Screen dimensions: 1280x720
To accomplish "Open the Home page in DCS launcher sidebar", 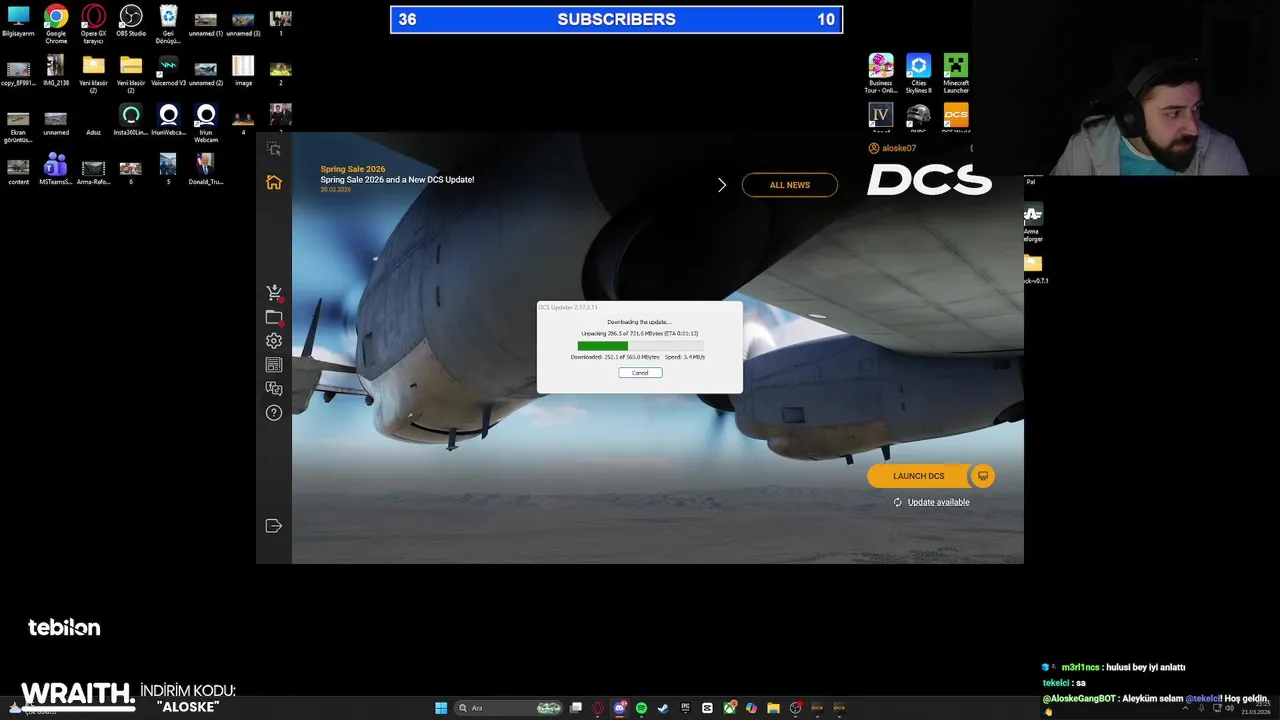I will point(273,182).
